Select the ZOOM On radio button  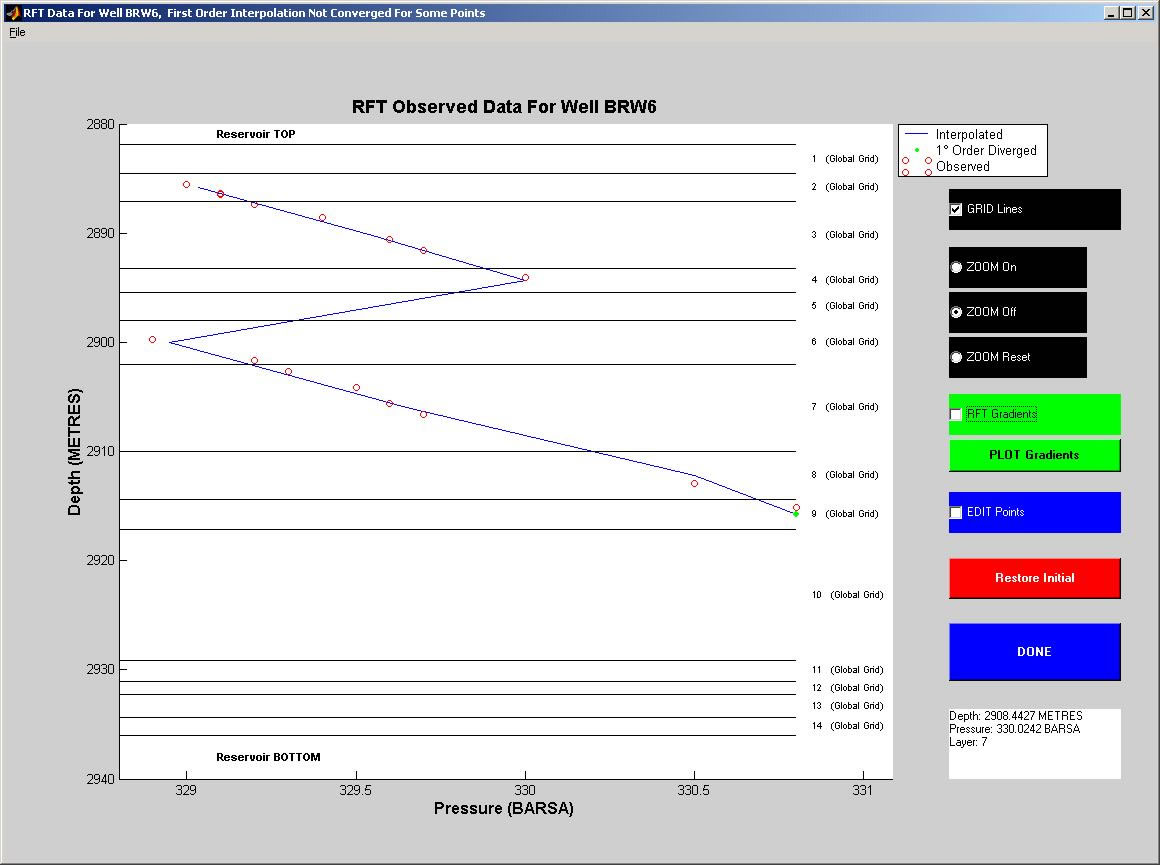click(x=956, y=267)
